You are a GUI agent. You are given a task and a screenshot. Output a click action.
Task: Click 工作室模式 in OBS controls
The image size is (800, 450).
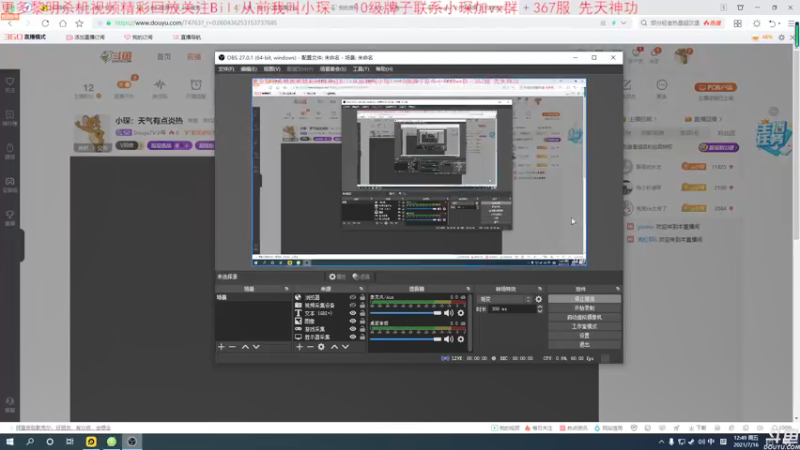[585, 327]
